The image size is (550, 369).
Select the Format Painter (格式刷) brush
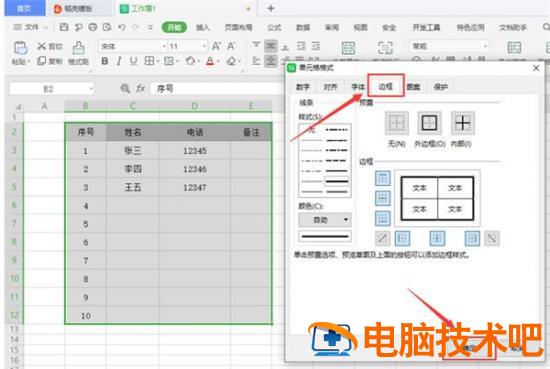78,48
